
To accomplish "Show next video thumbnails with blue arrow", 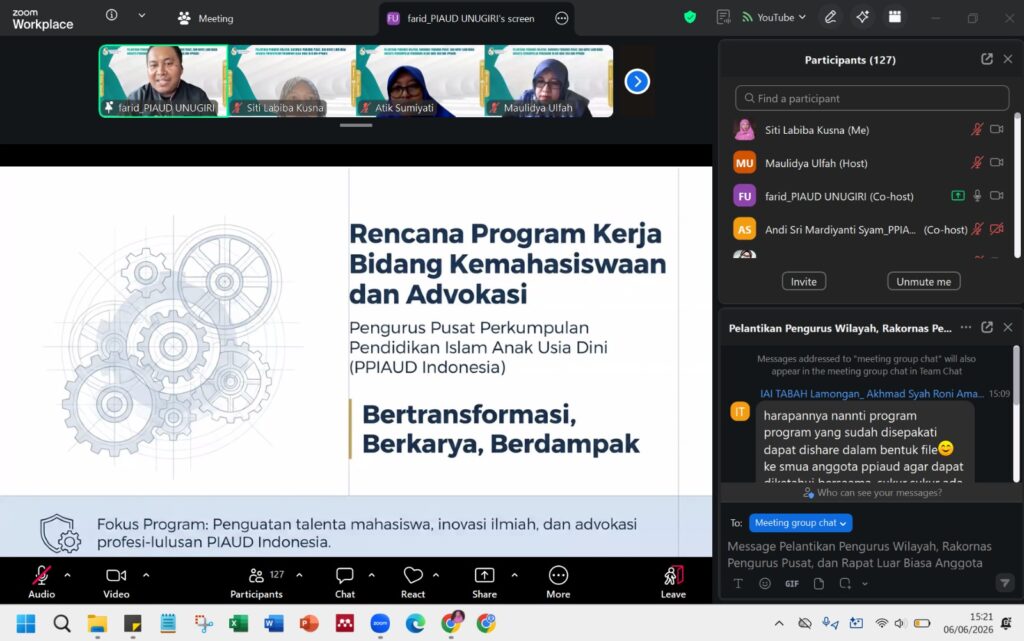I will tap(637, 82).
